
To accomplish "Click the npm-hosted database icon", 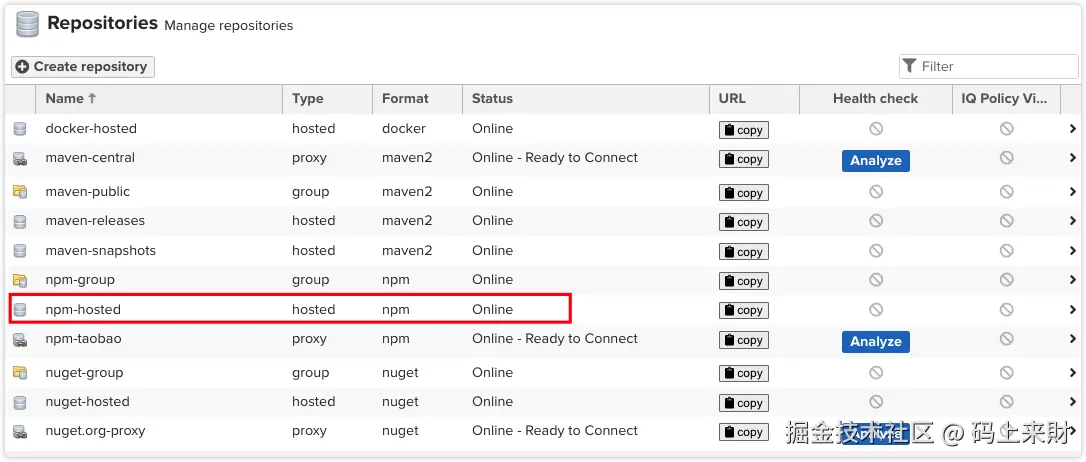I will coord(20,310).
